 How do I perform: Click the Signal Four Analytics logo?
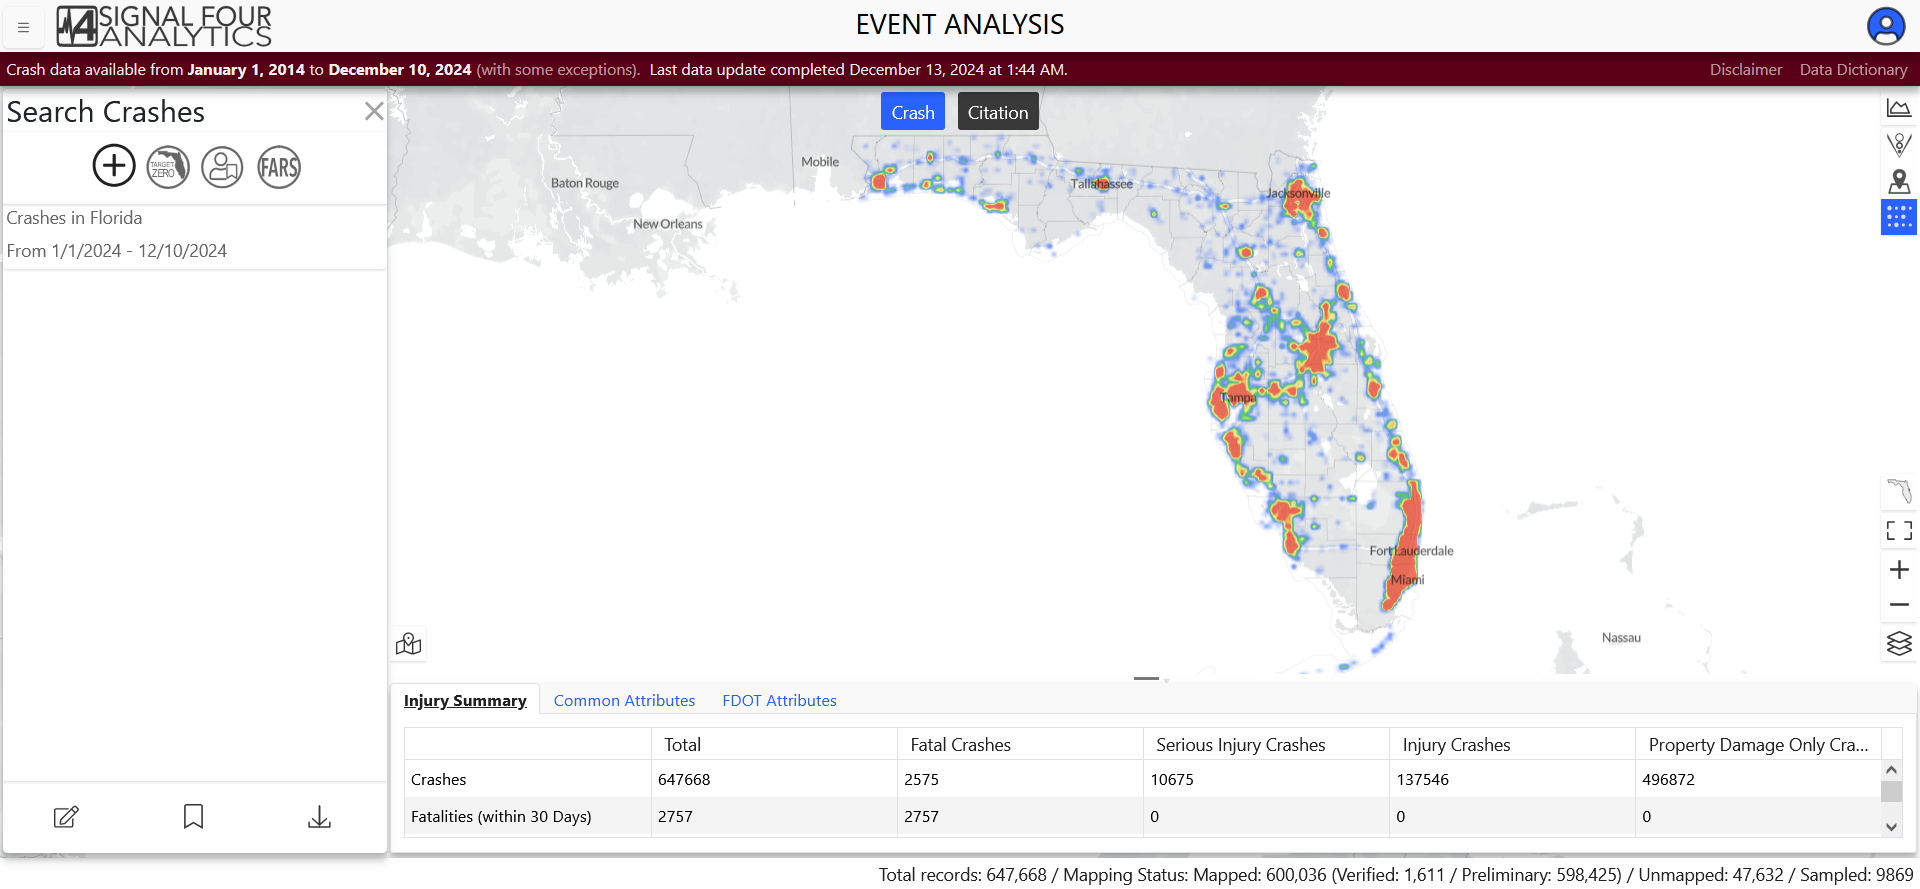pos(164,26)
